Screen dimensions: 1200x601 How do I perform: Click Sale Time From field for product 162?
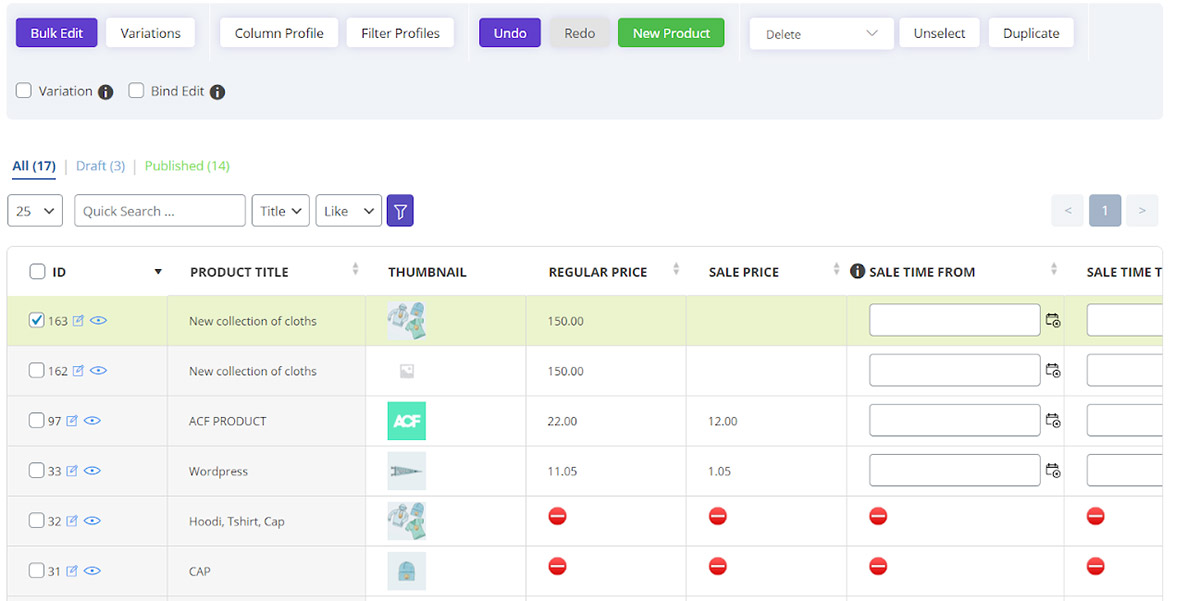pos(955,370)
